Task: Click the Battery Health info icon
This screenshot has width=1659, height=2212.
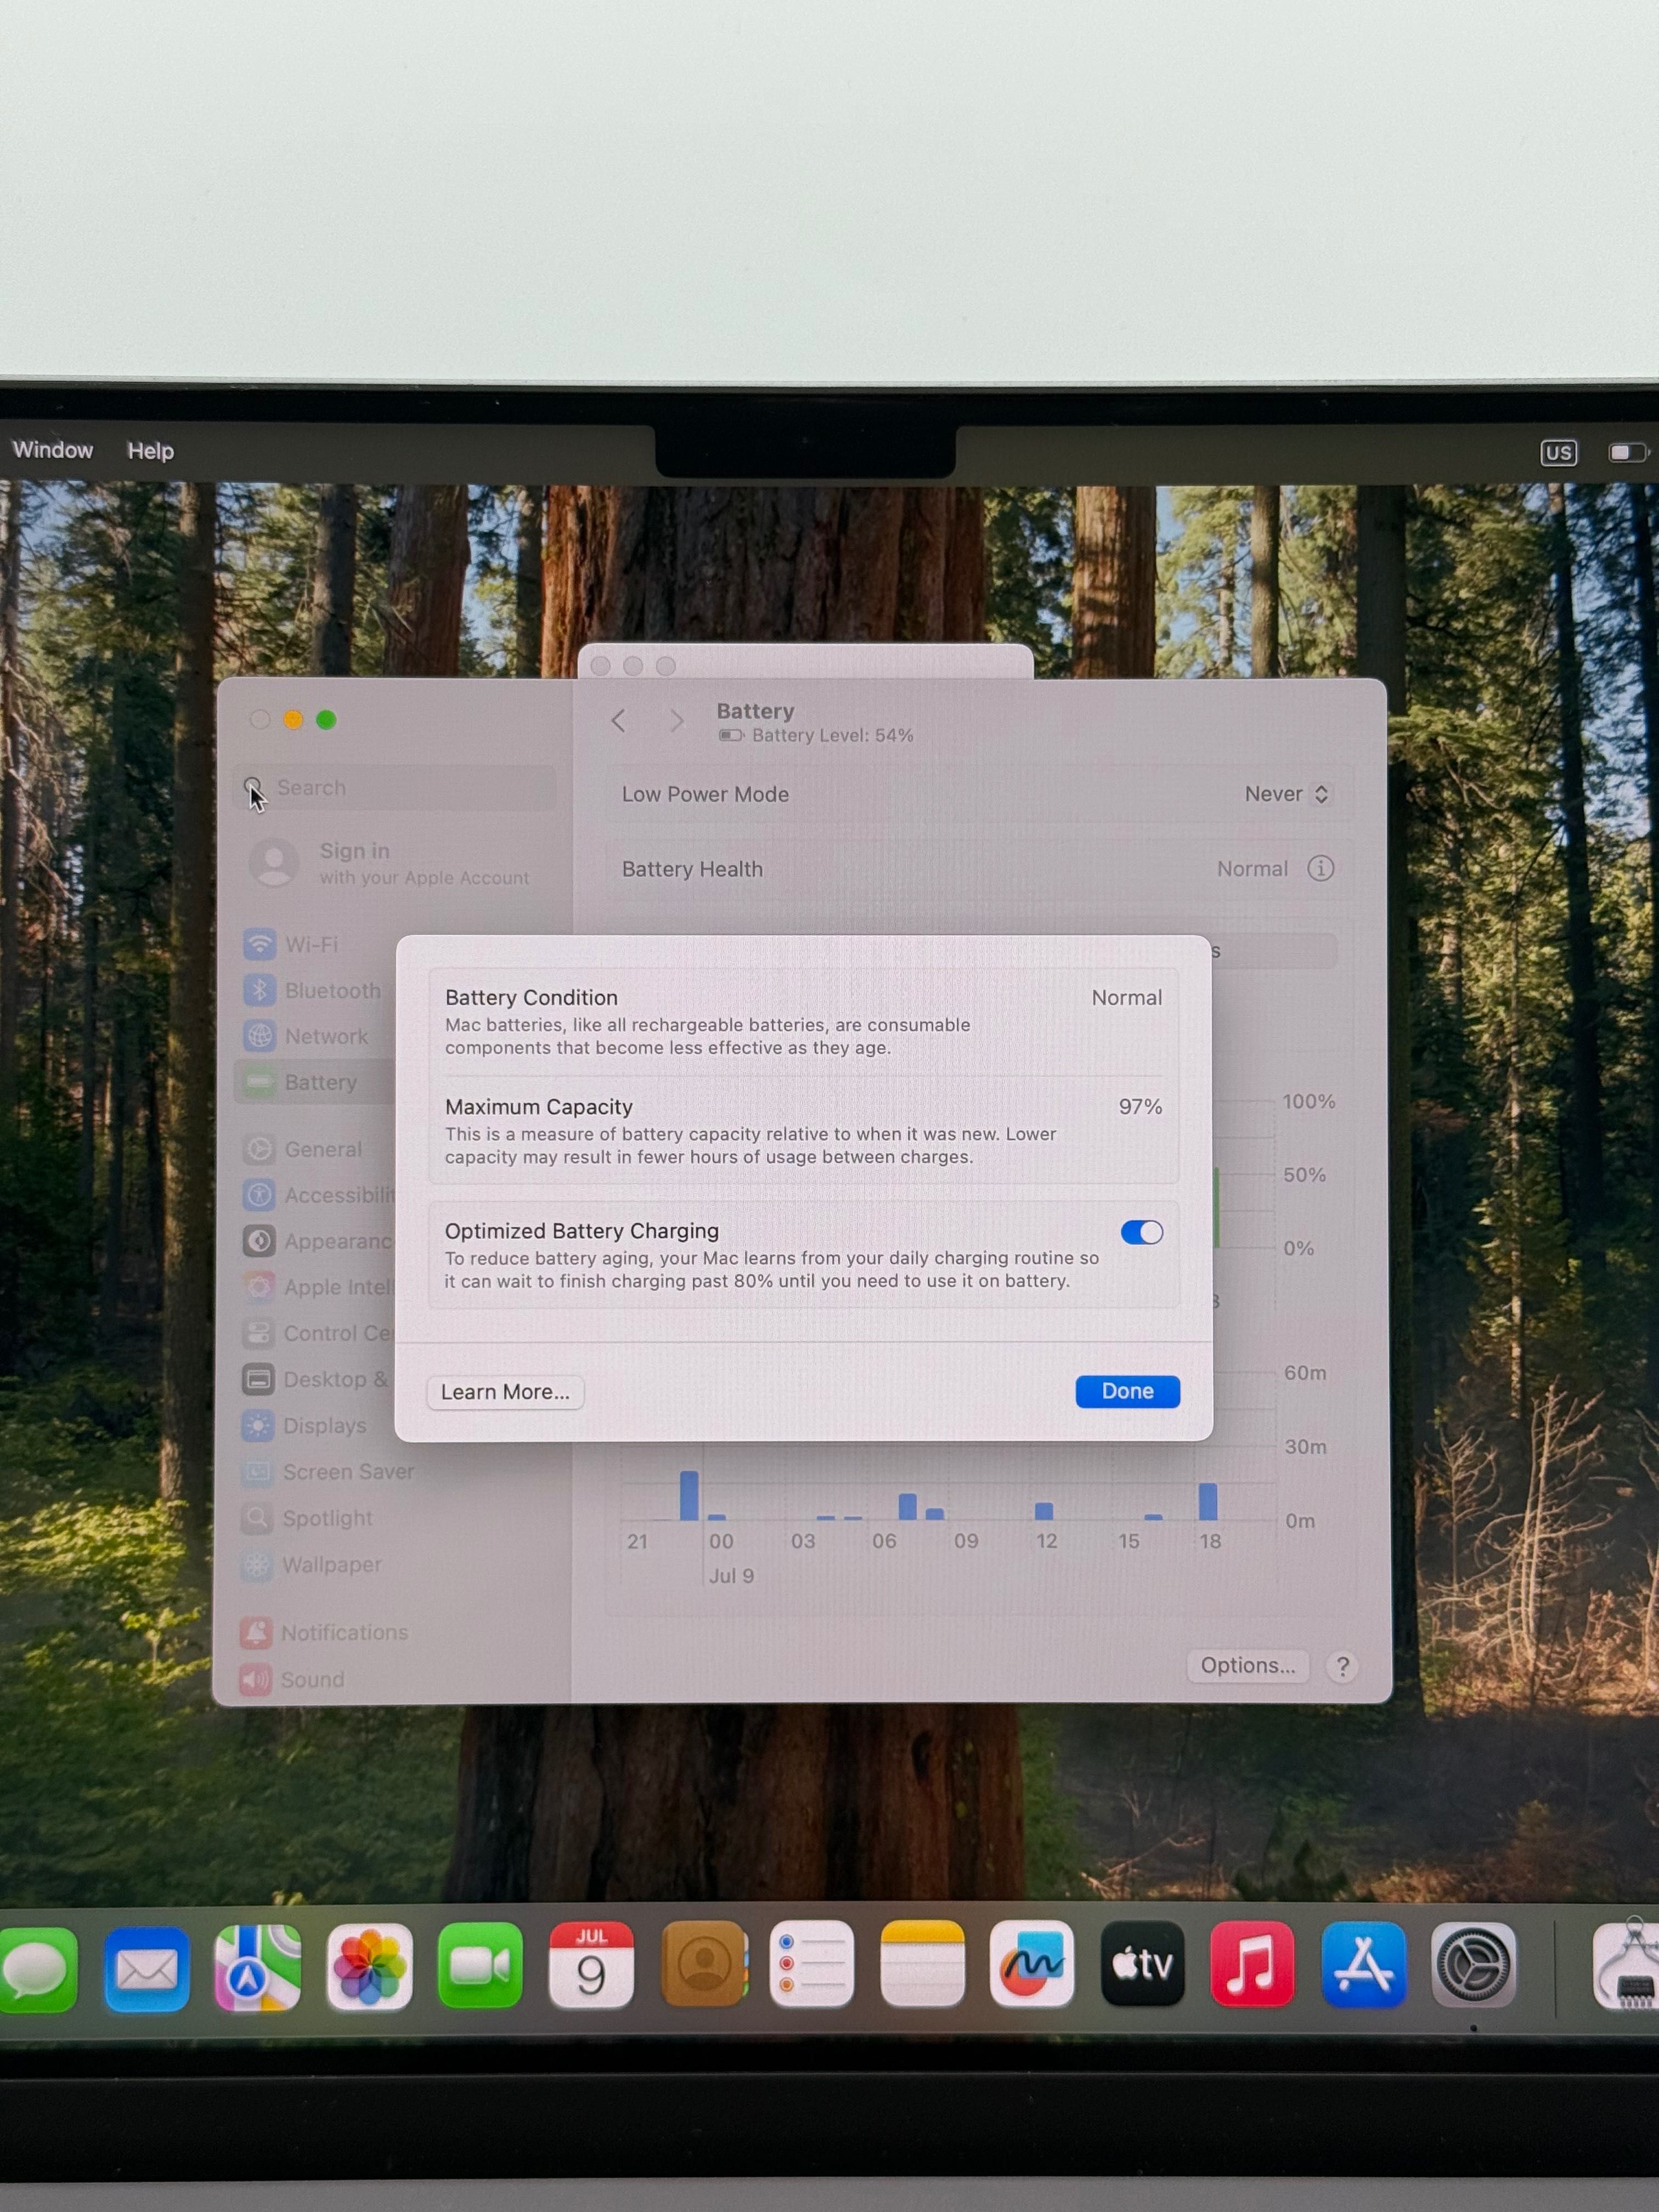Action: click(x=1320, y=868)
